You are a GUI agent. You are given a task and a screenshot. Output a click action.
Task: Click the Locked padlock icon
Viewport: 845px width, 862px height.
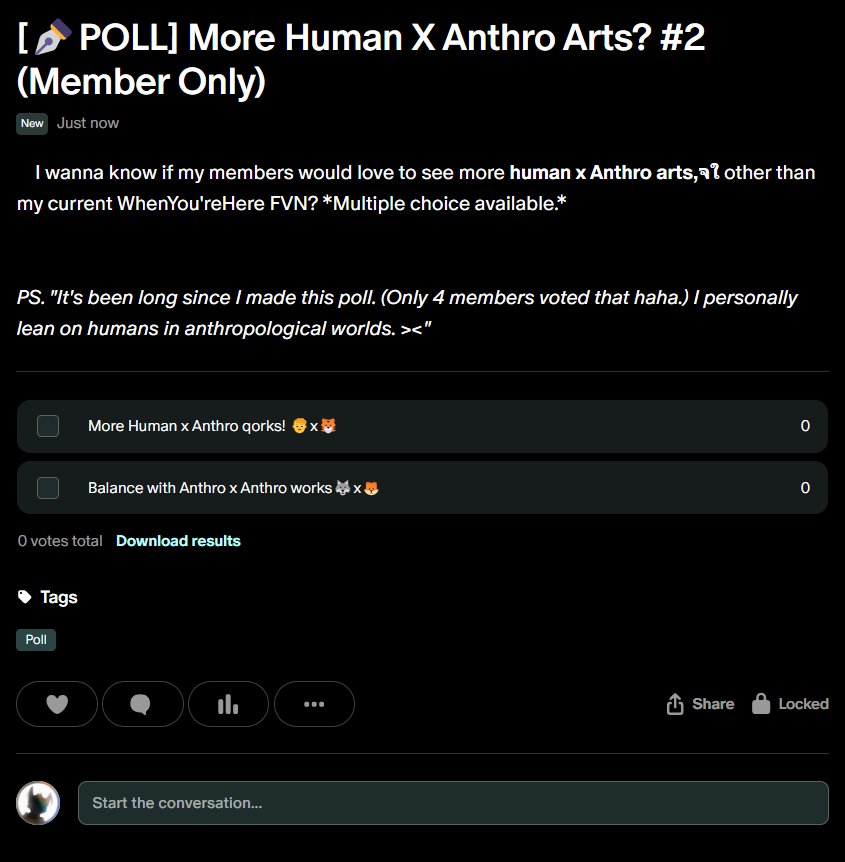[761, 704]
